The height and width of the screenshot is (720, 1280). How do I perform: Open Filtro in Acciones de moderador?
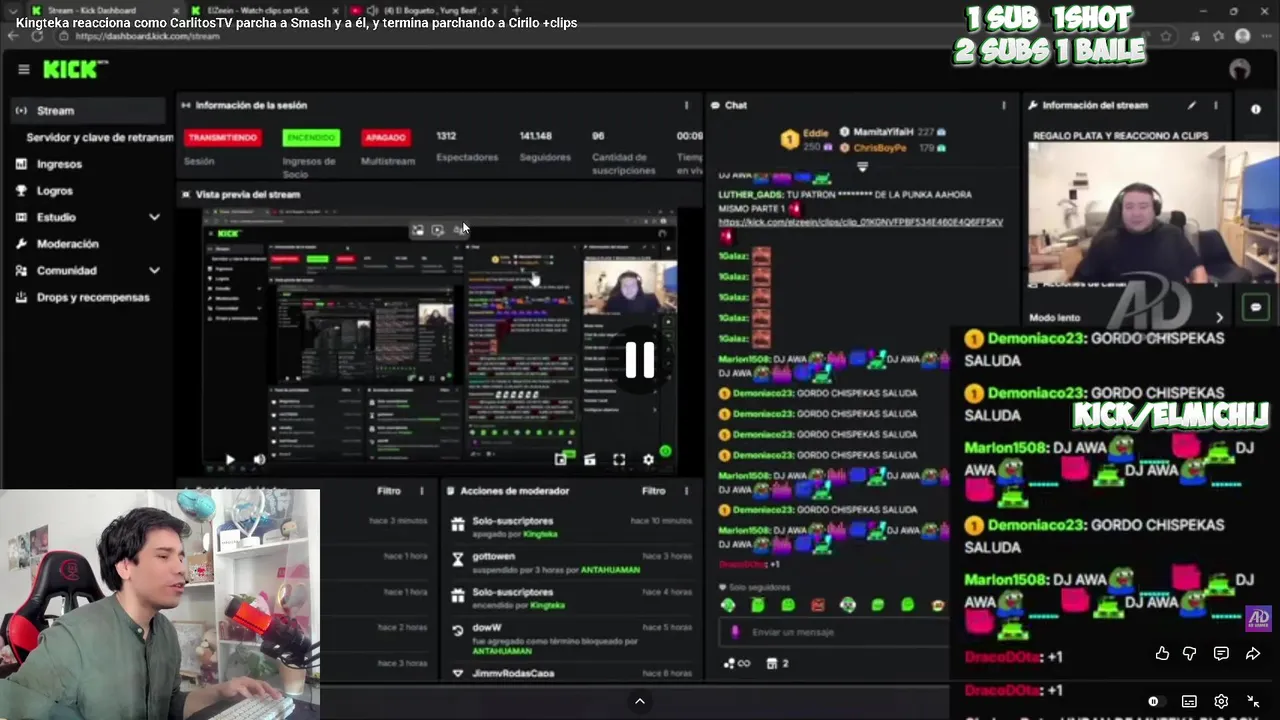[x=654, y=491]
